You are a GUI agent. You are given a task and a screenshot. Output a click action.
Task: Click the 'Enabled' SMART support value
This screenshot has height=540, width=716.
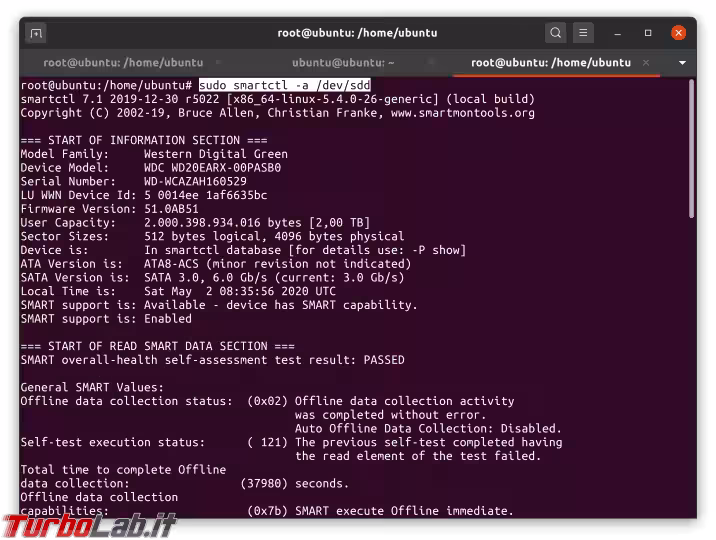pyautogui.click(x=168, y=319)
